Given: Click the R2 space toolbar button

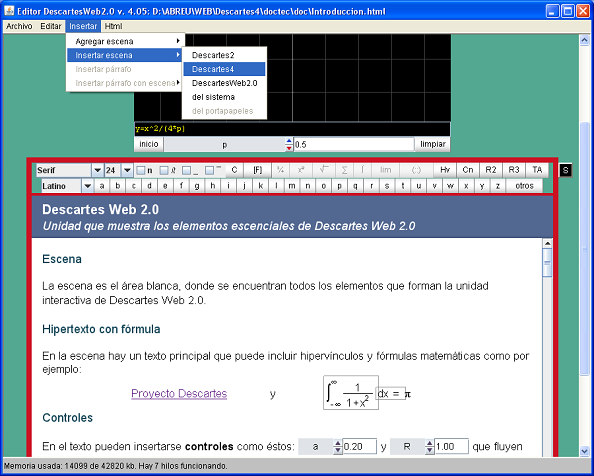Looking at the screenshot, I should point(491,170).
